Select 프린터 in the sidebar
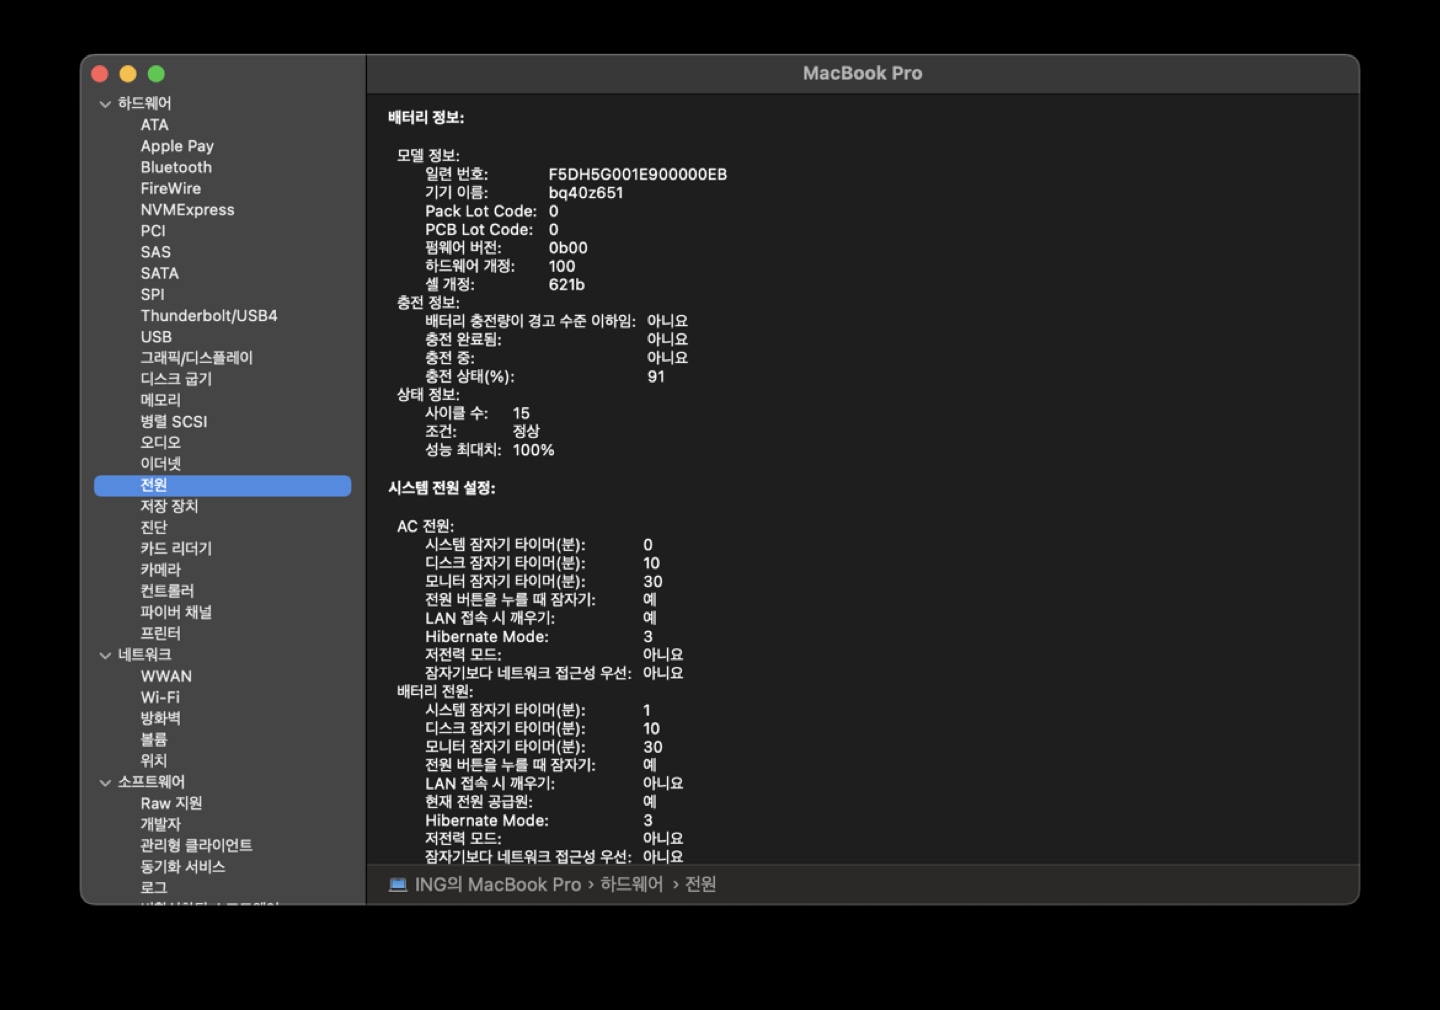1440x1010 pixels. point(160,633)
